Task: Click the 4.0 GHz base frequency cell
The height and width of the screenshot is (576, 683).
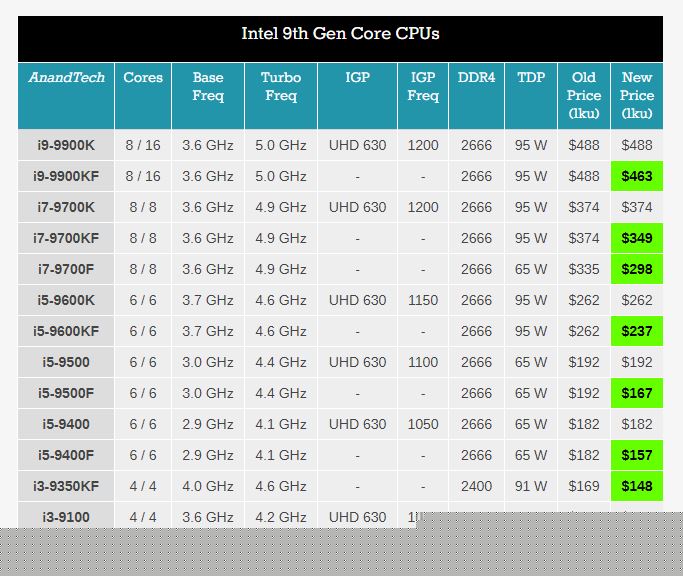Action: click(208, 486)
